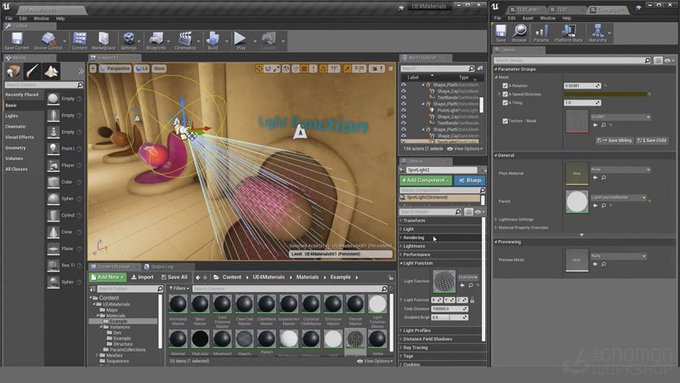Click Save All button
The width and height of the screenshot is (680, 383).
(x=174, y=277)
